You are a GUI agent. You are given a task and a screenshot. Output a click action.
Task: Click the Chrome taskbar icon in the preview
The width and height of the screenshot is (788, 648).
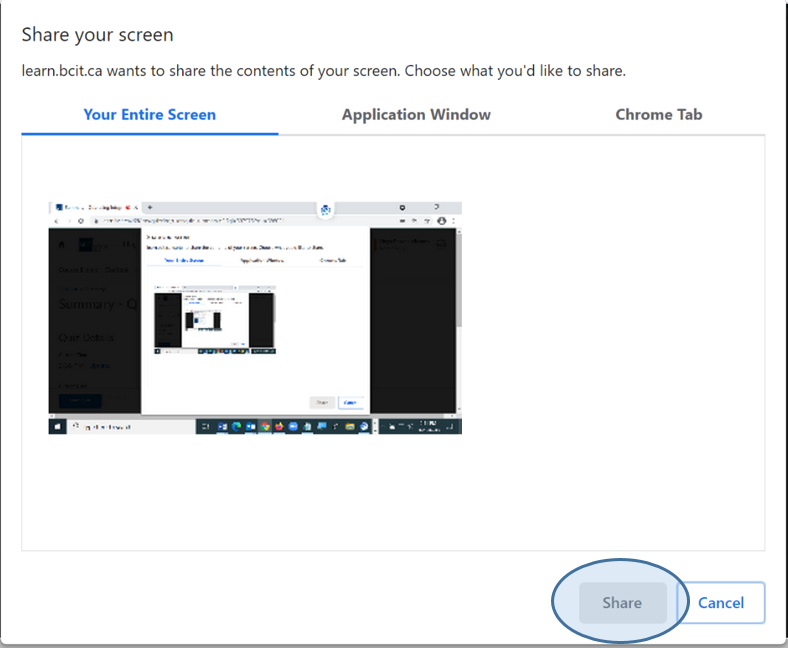(265, 426)
